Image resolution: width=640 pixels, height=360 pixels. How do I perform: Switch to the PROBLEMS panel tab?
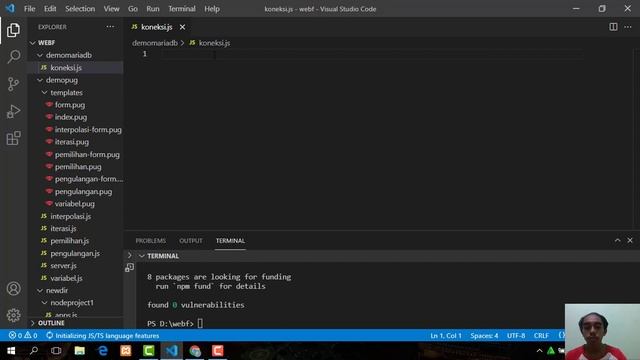pyautogui.click(x=151, y=241)
